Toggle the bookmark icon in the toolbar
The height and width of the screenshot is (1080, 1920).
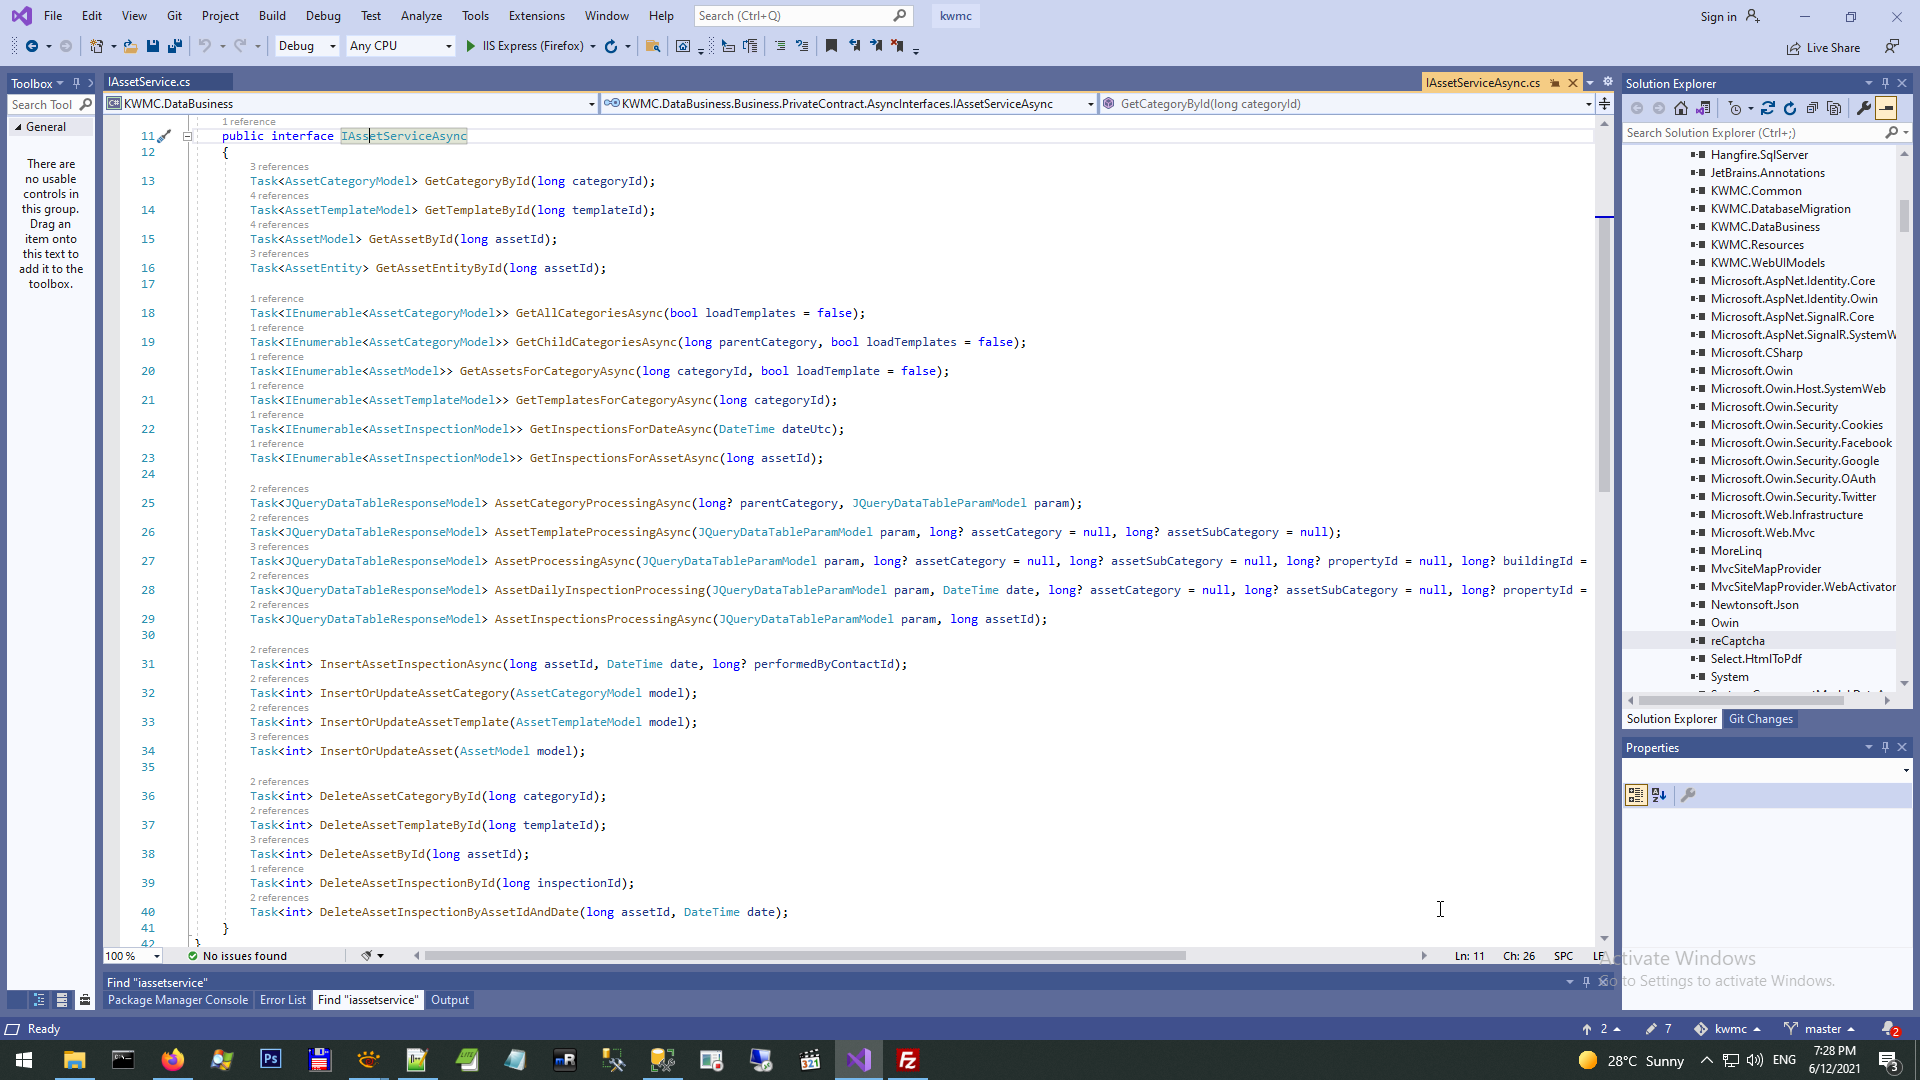[x=831, y=46]
